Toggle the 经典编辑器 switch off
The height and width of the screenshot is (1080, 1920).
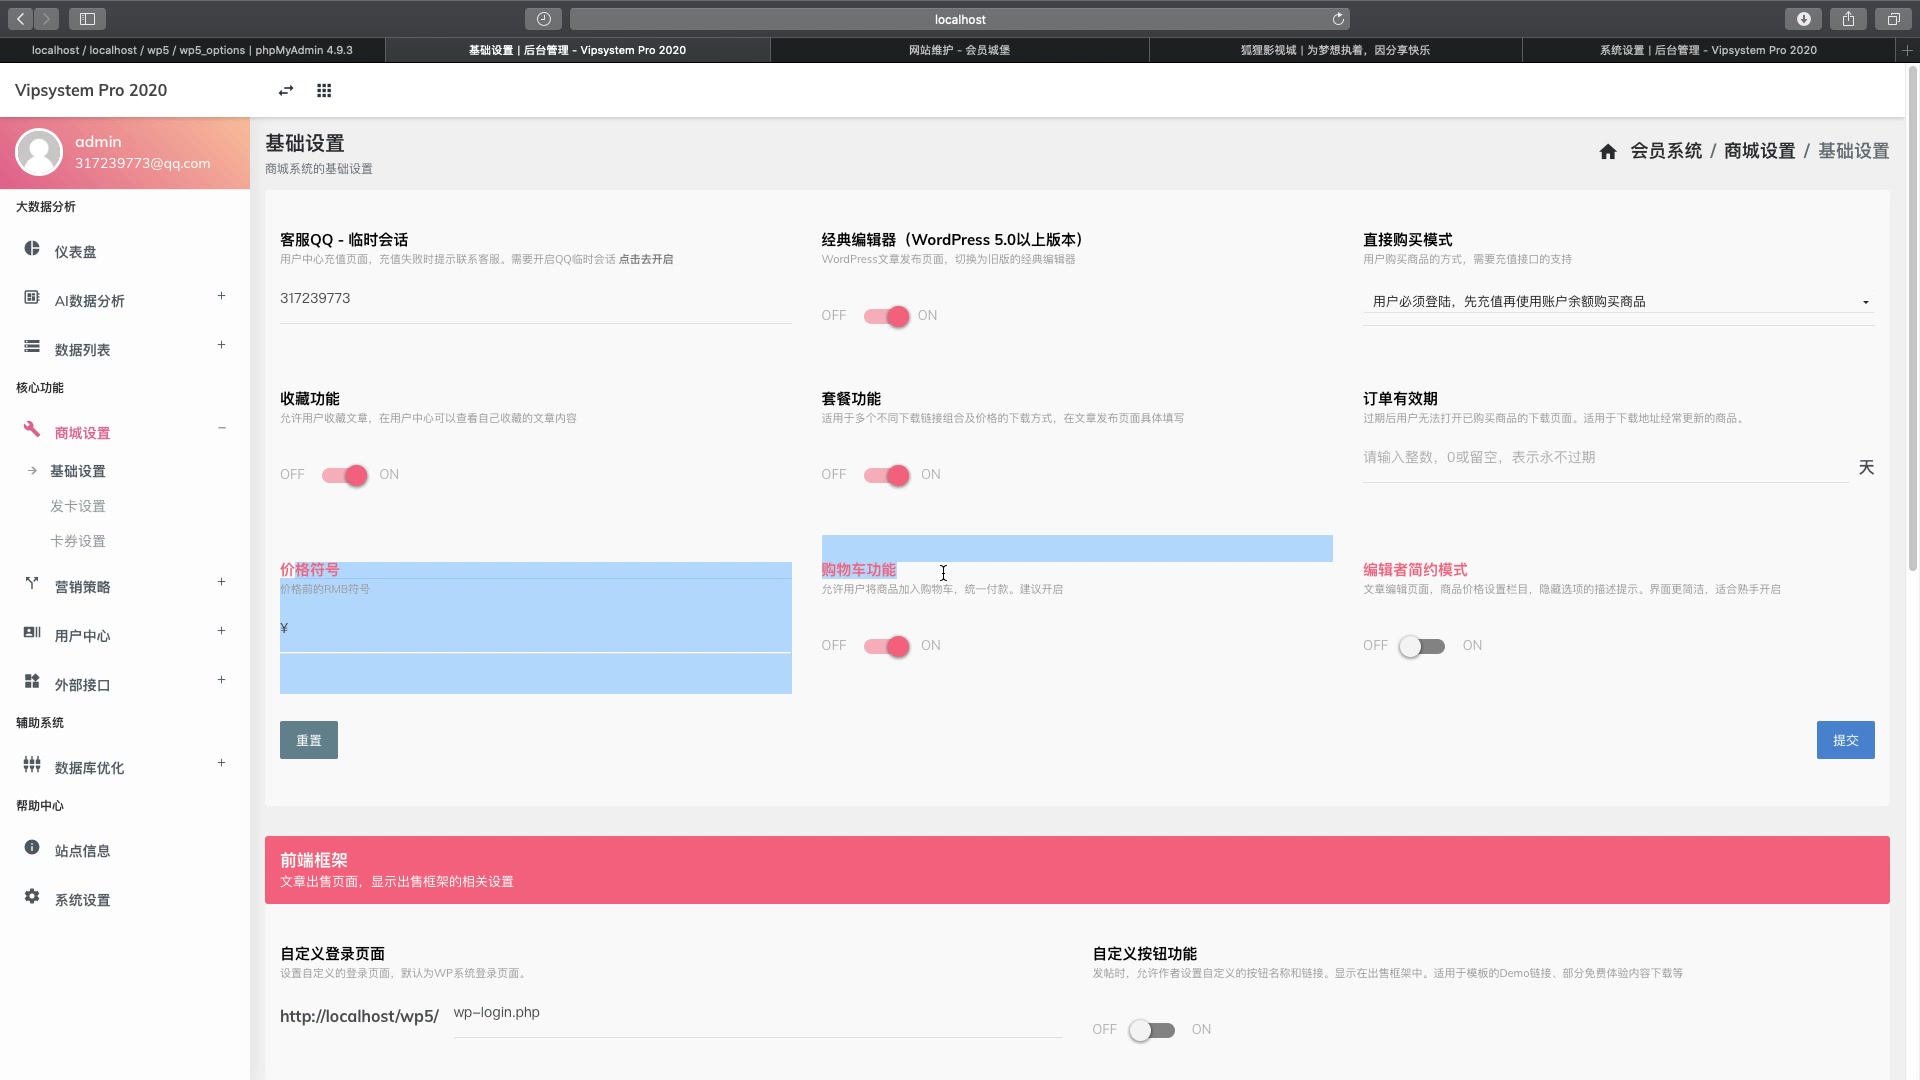pos(887,316)
